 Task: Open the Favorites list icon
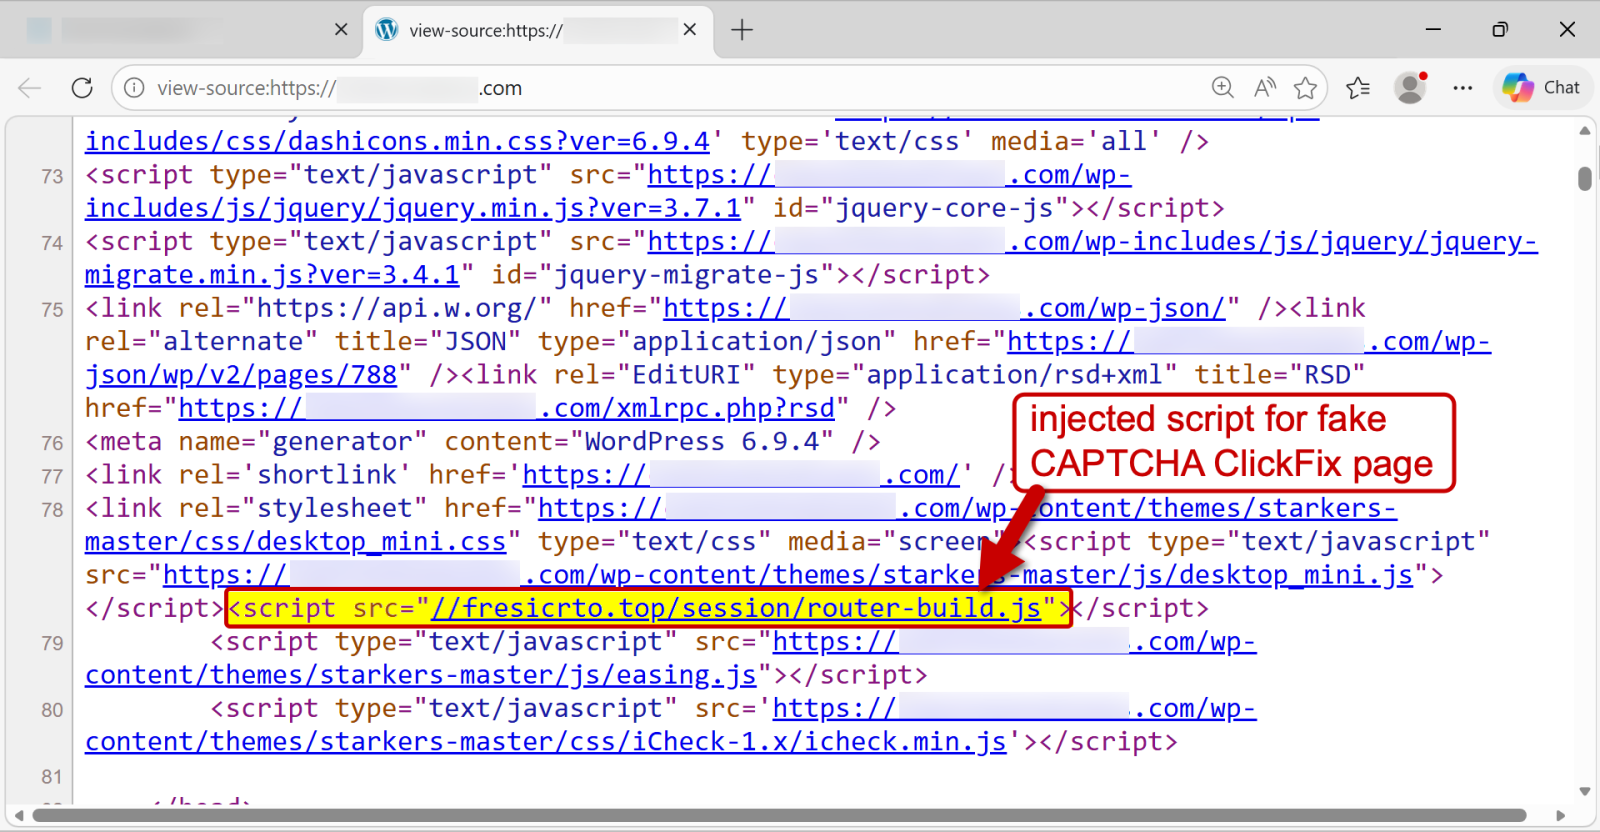coord(1358,88)
